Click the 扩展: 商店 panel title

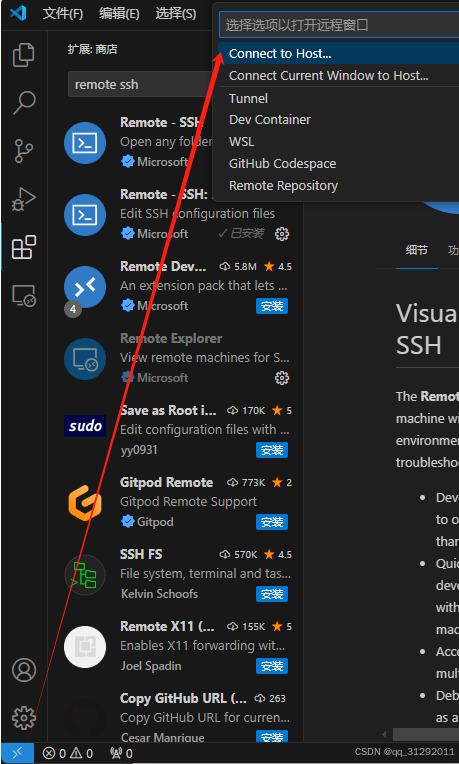(x=93, y=49)
